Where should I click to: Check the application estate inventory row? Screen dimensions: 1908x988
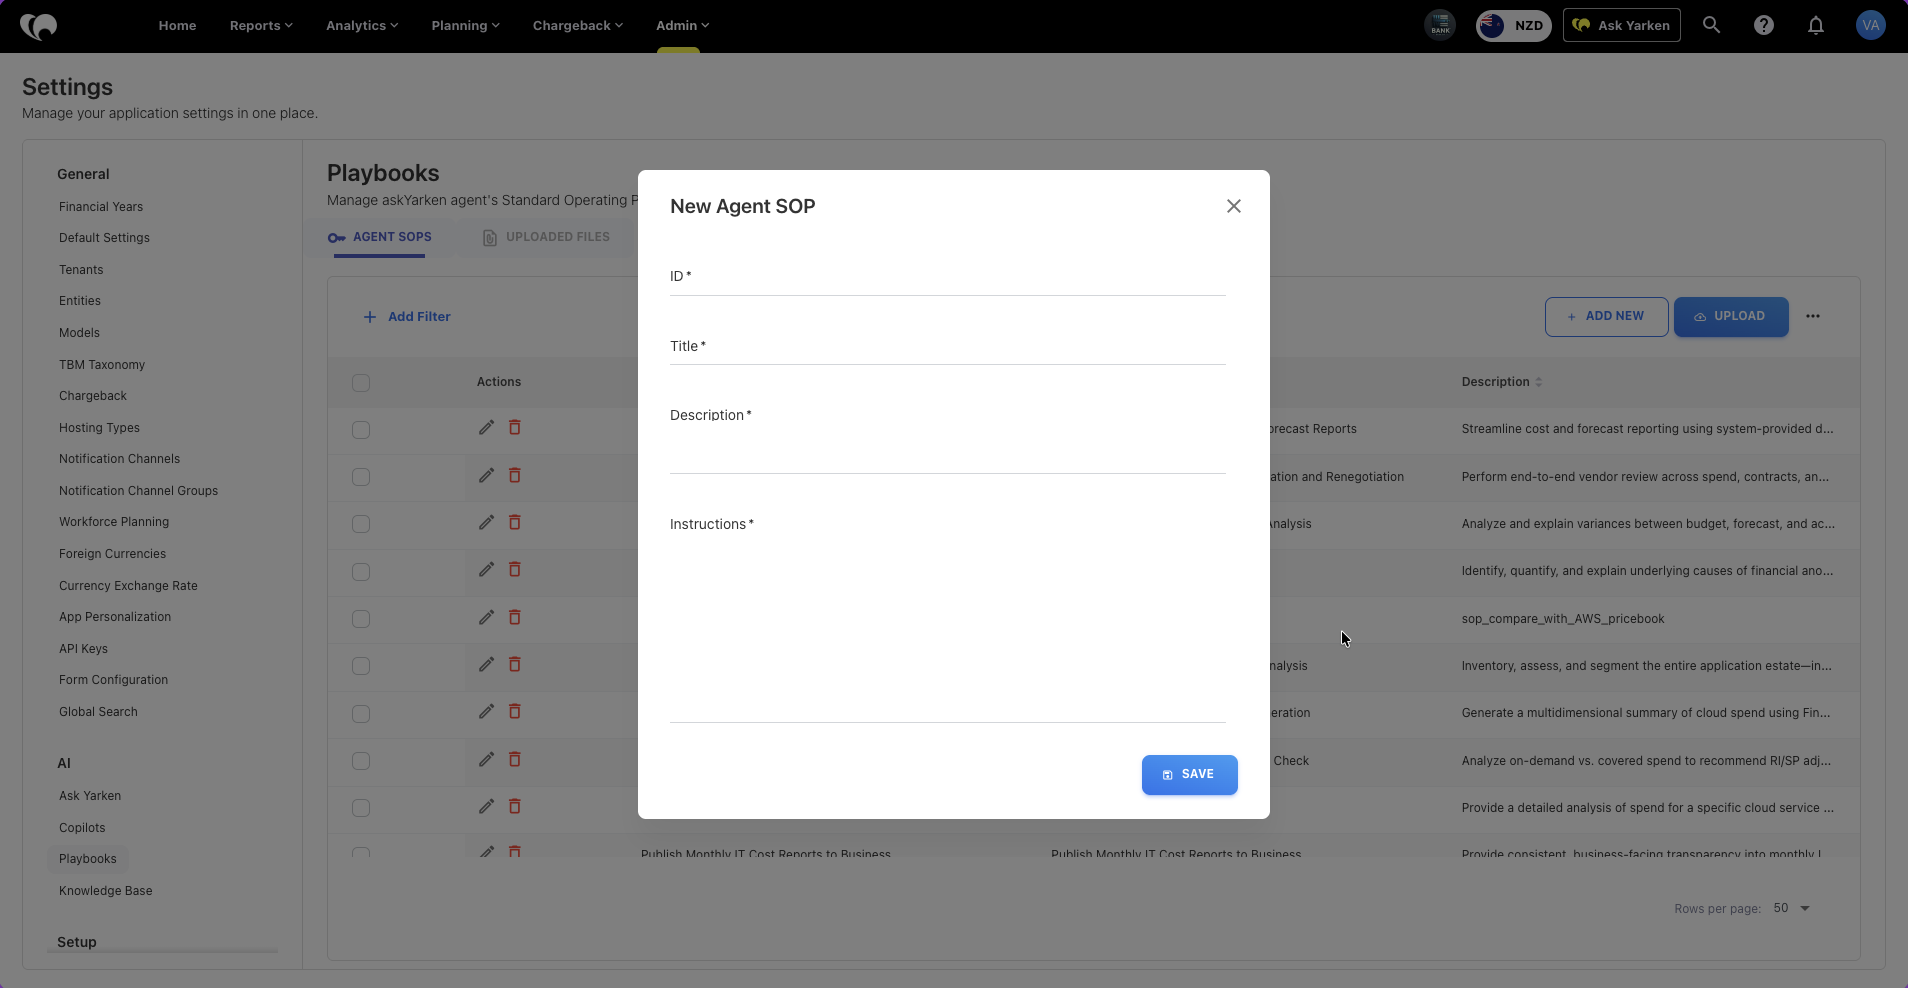[361, 666]
